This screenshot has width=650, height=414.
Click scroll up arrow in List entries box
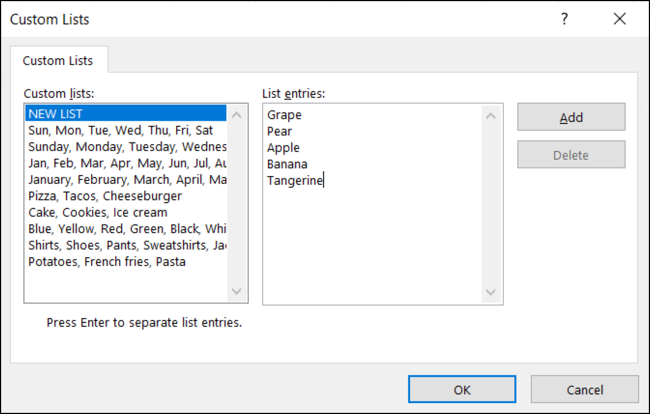(x=491, y=116)
